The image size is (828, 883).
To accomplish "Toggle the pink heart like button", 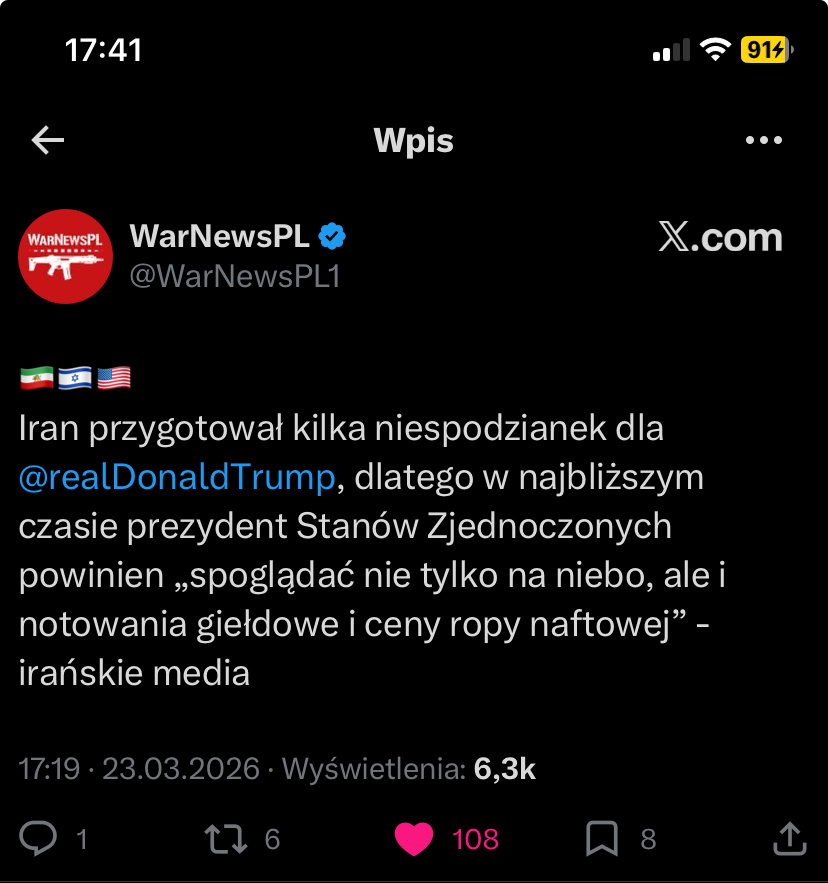I will [x=414, y=839].
